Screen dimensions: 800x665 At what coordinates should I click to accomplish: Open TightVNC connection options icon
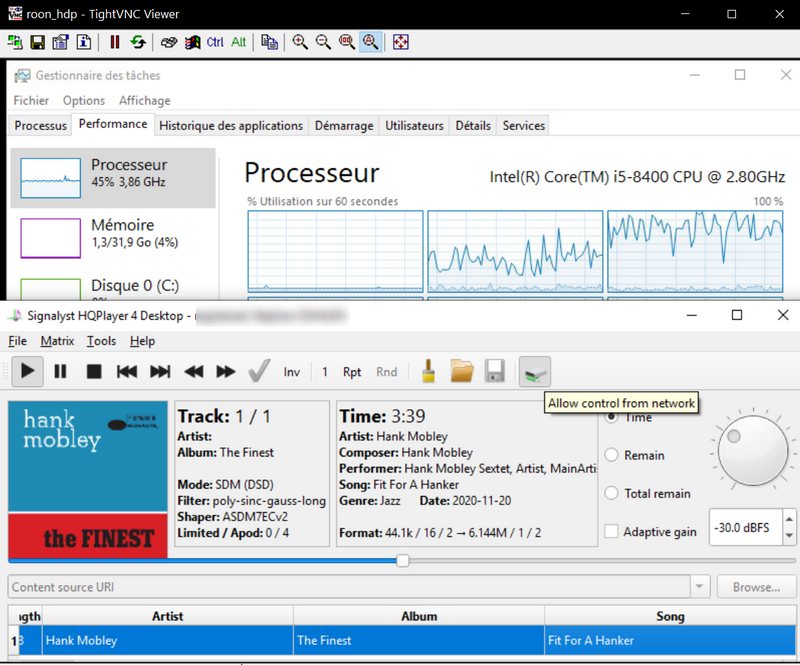coord(61,42)
